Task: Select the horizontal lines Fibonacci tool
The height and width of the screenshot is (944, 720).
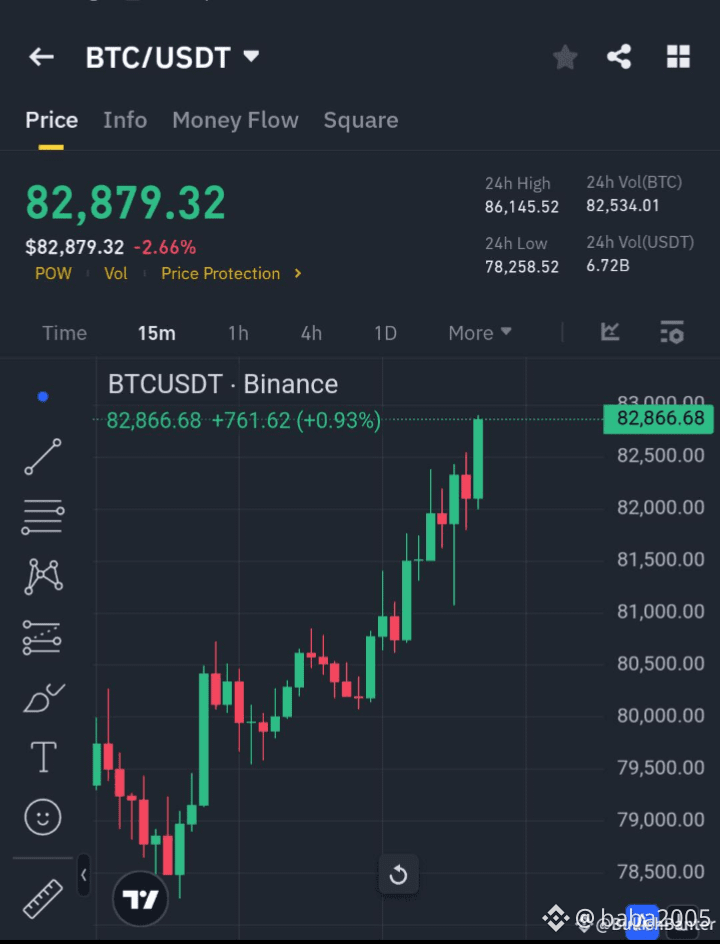Action: point(43,517)
